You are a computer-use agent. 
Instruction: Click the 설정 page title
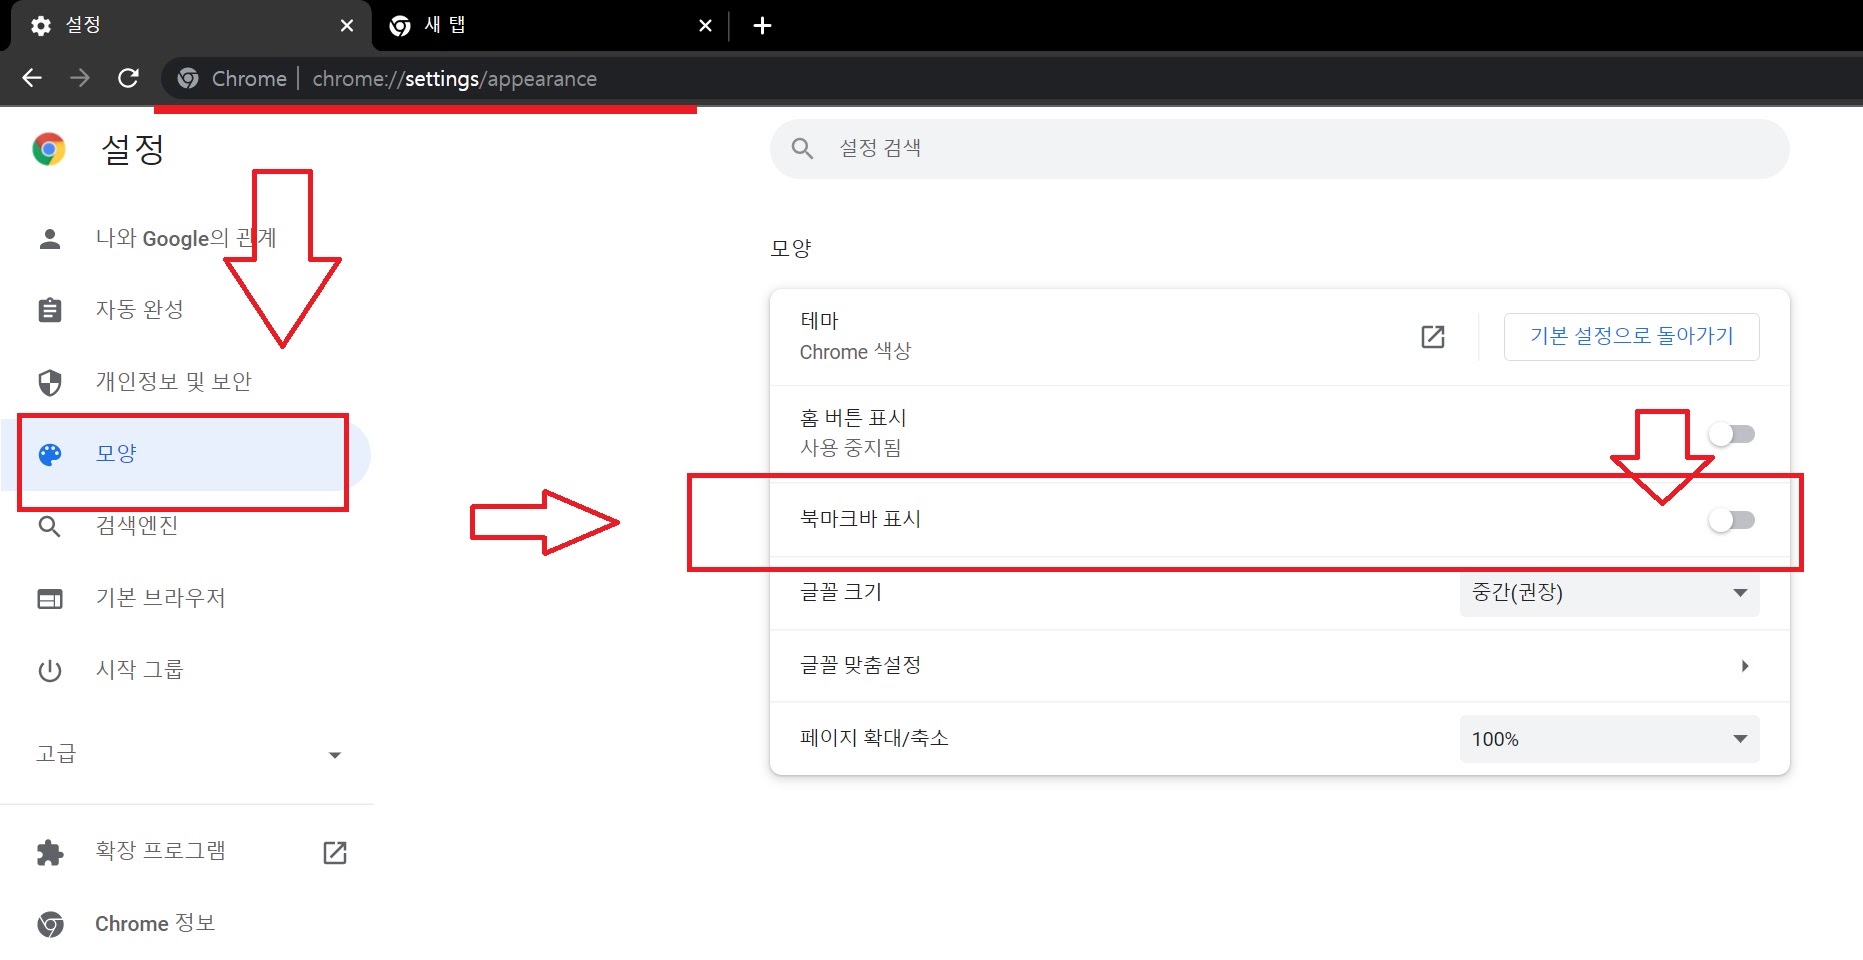pos(132,149)
